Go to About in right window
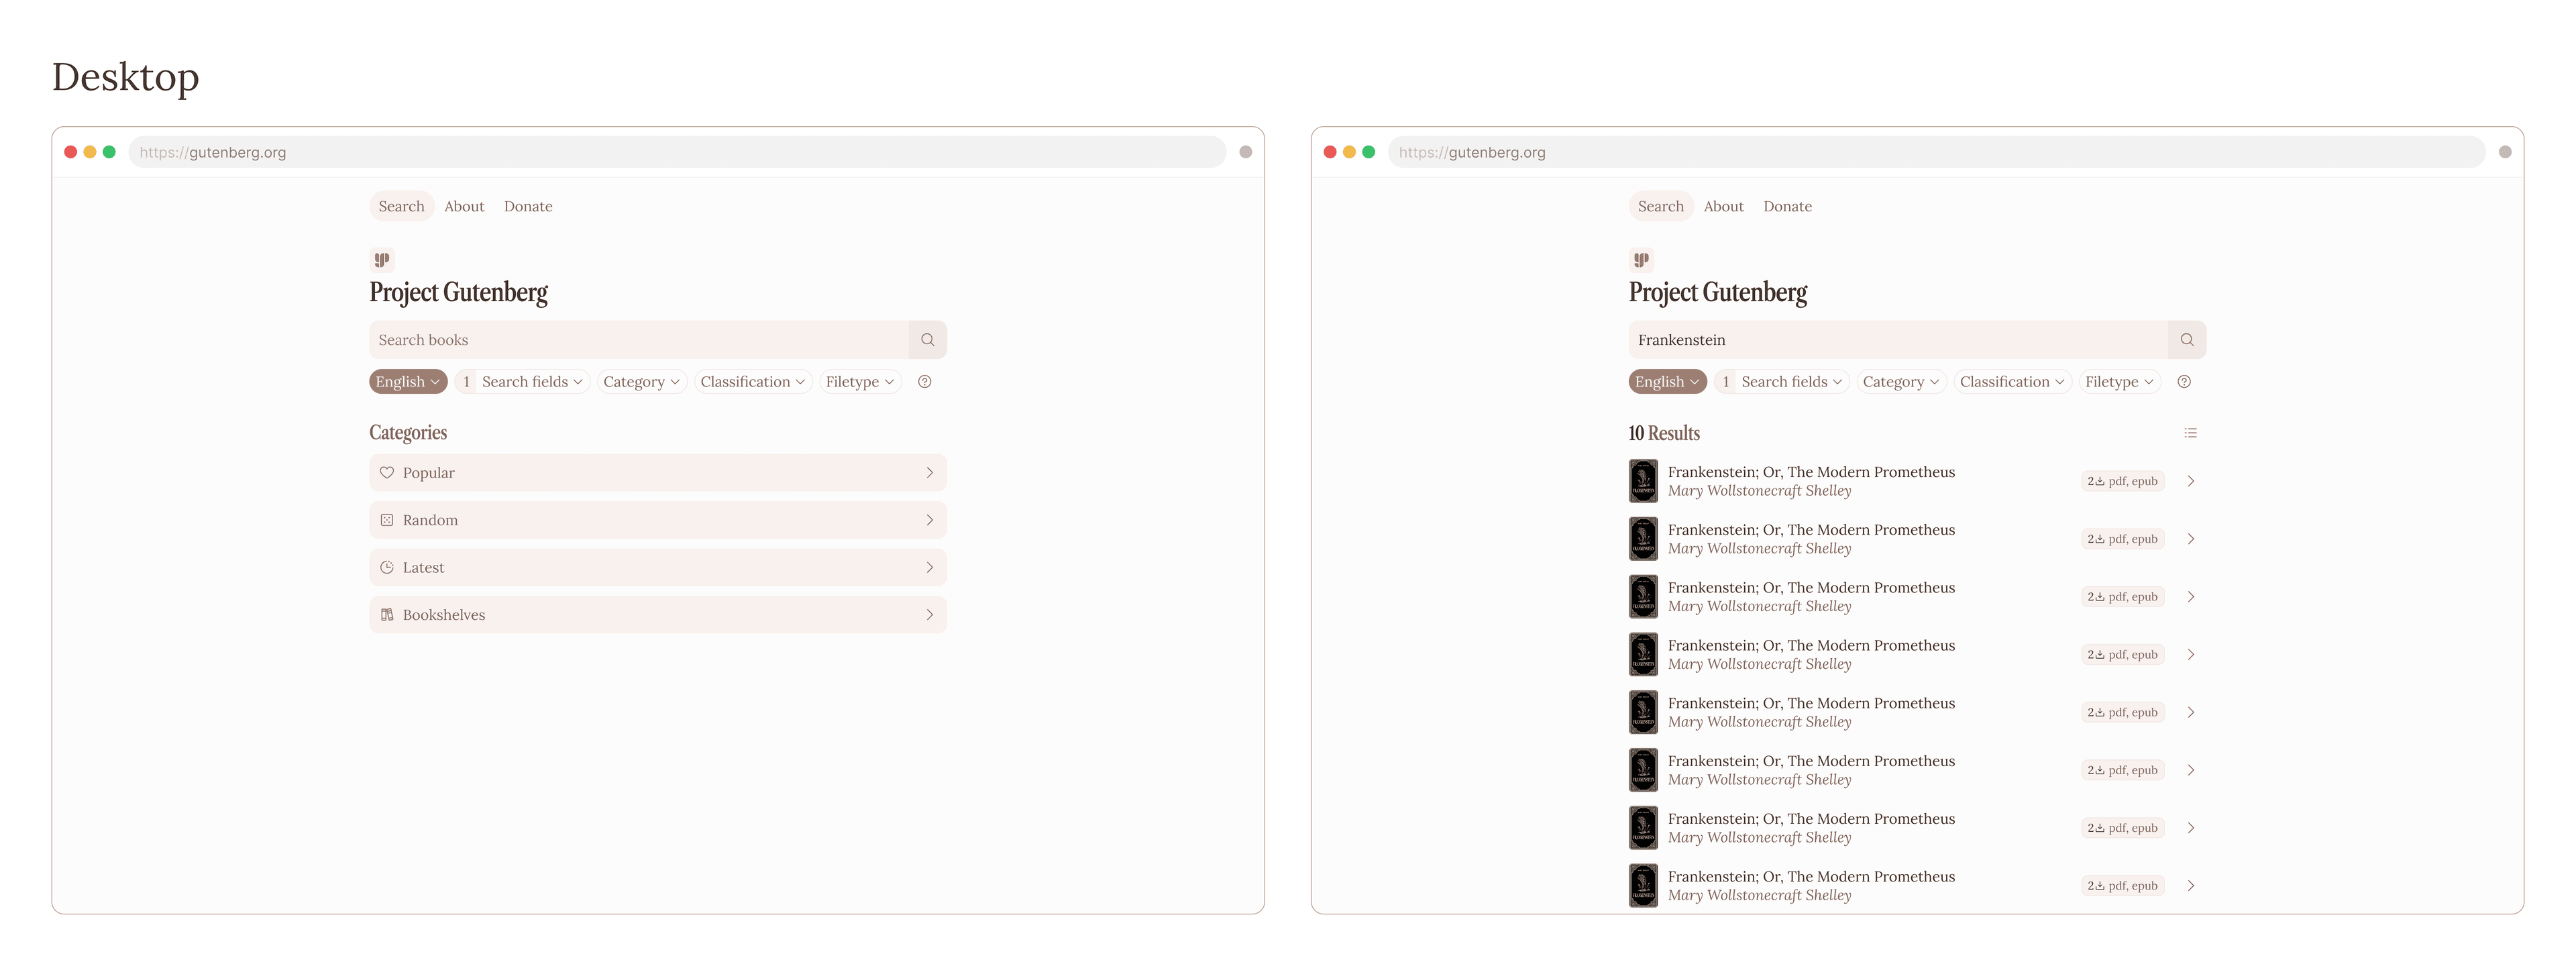2576x966 pixels. (1723, 206)
